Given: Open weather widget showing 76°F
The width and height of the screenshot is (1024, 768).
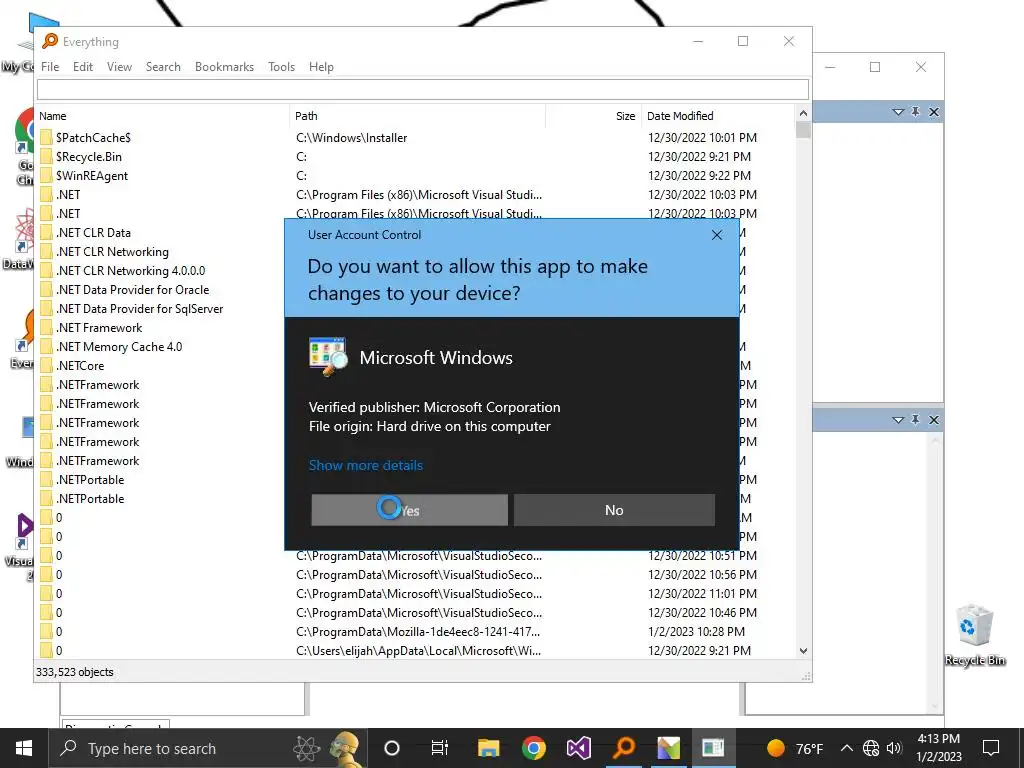Looking at the screenshot, I should (x=794, y=748).
